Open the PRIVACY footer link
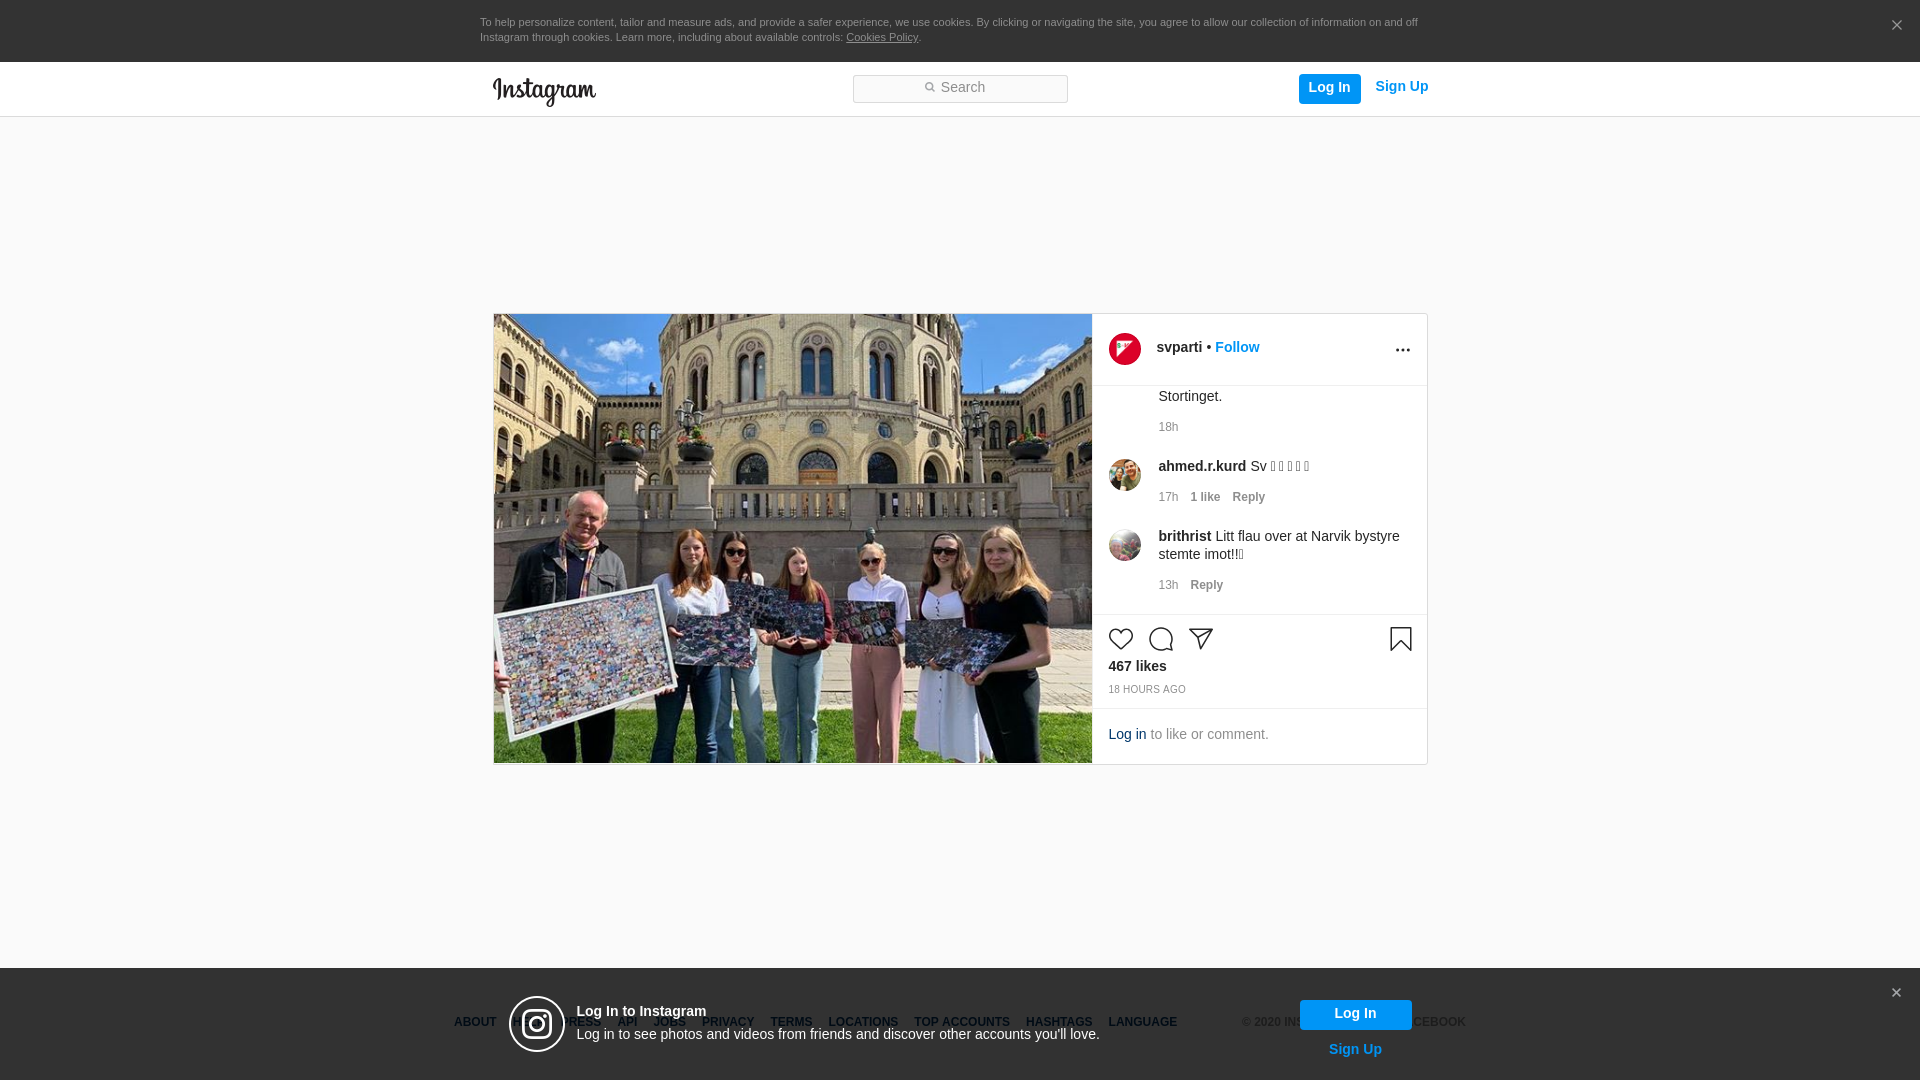 728,1023
